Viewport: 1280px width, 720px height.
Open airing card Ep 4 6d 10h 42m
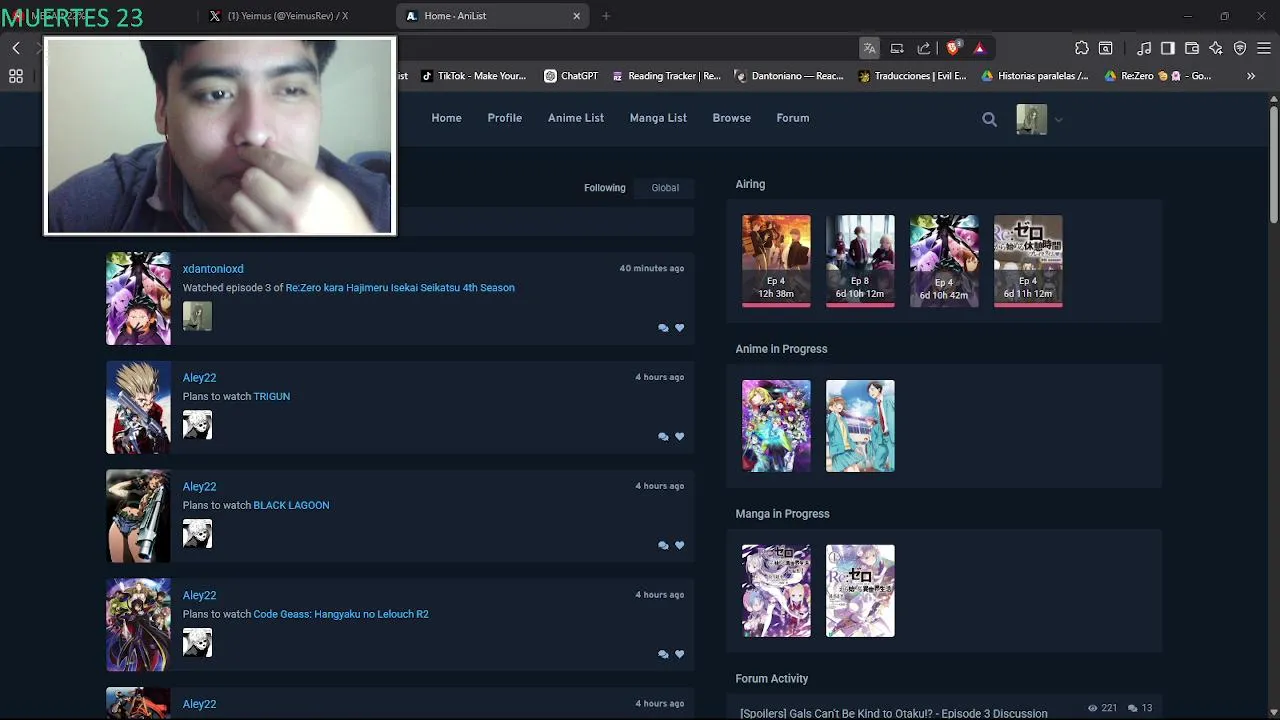[x=944, y=261]
